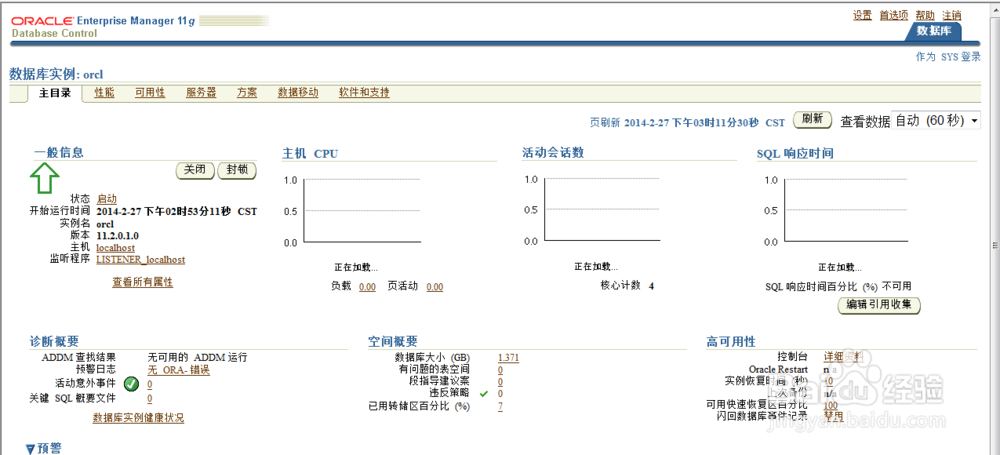Click the 实例恢复时间 value link
1000x455 pixels.
tap(828, 381)
